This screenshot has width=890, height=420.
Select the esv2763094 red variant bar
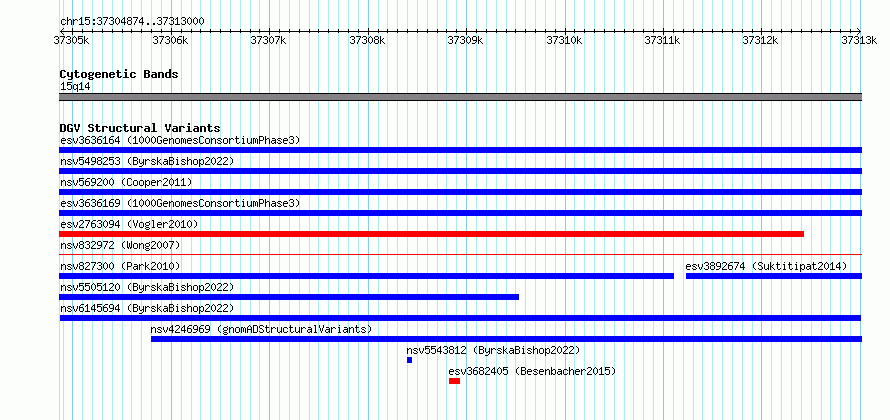pyautogui.click(x=431, y=234)
